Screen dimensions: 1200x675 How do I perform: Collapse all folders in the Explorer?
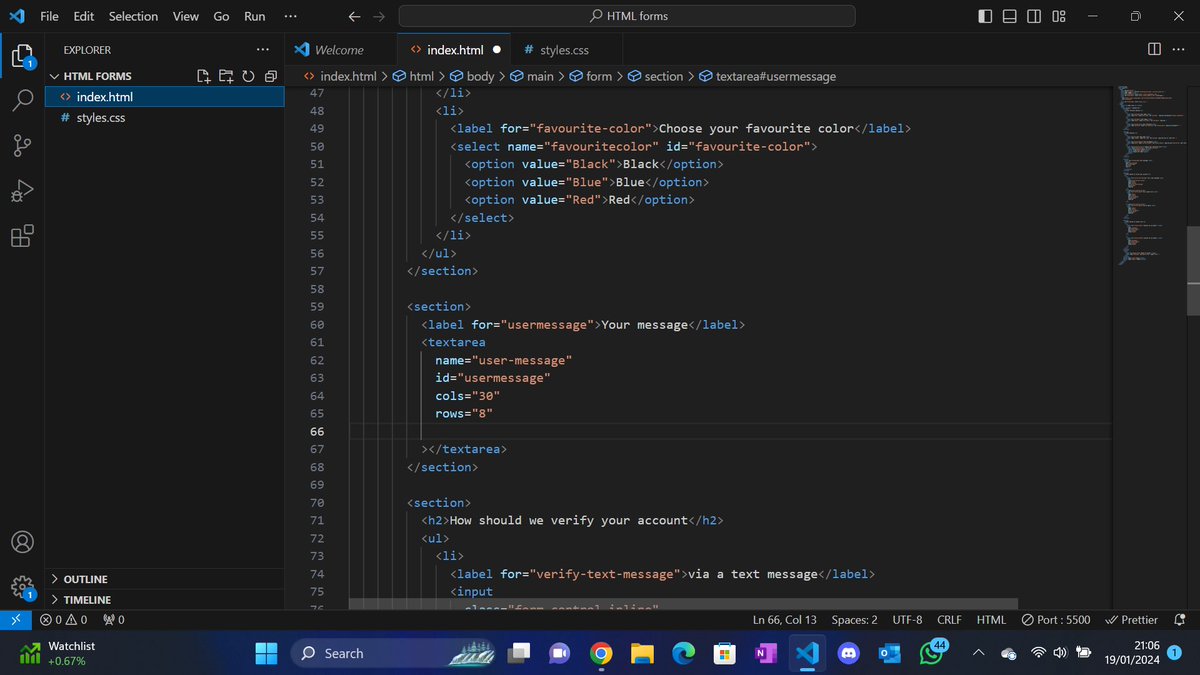coord(270,75)
